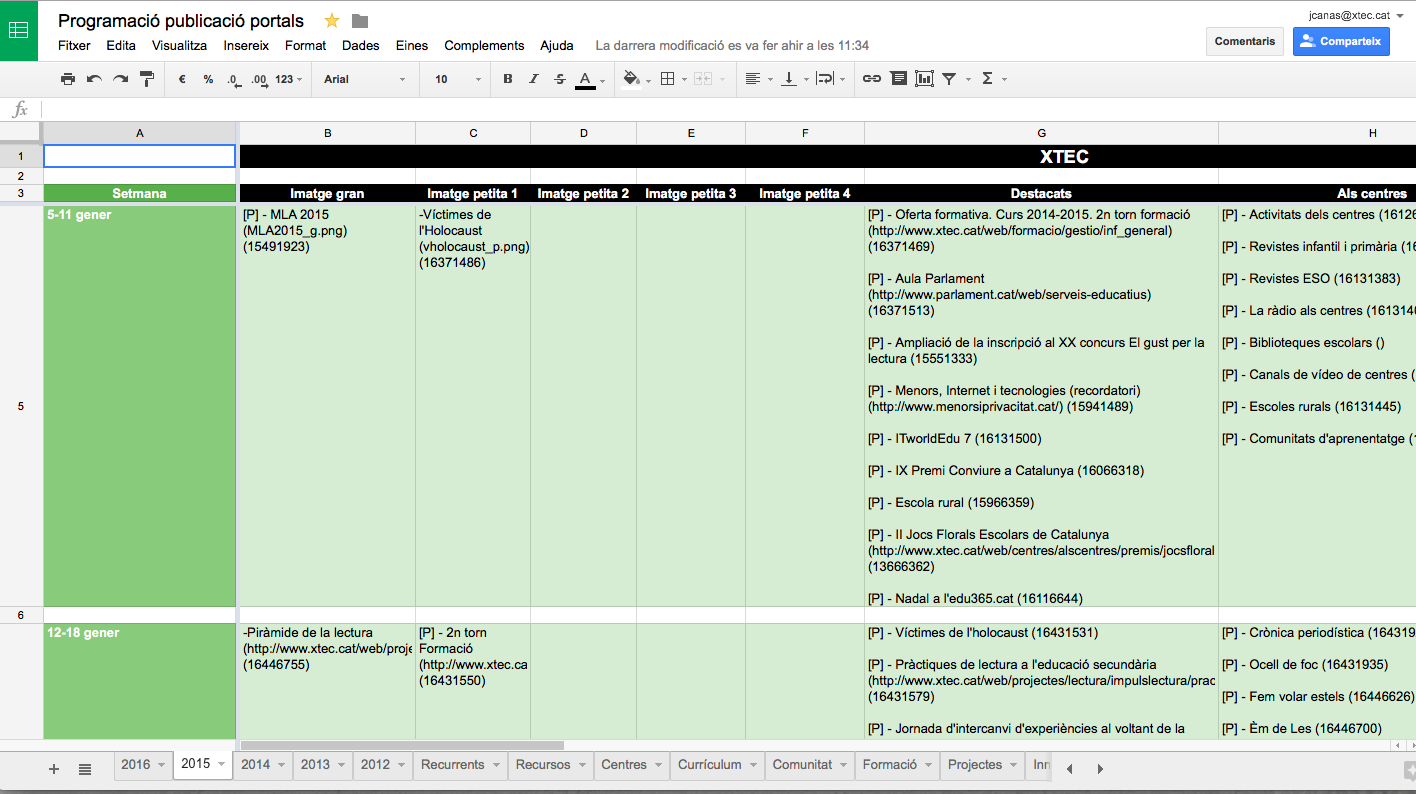The height and width of the screenshot is (794, 1416).
Task: Click the insert link icon
Action: (x=872, y=79)
